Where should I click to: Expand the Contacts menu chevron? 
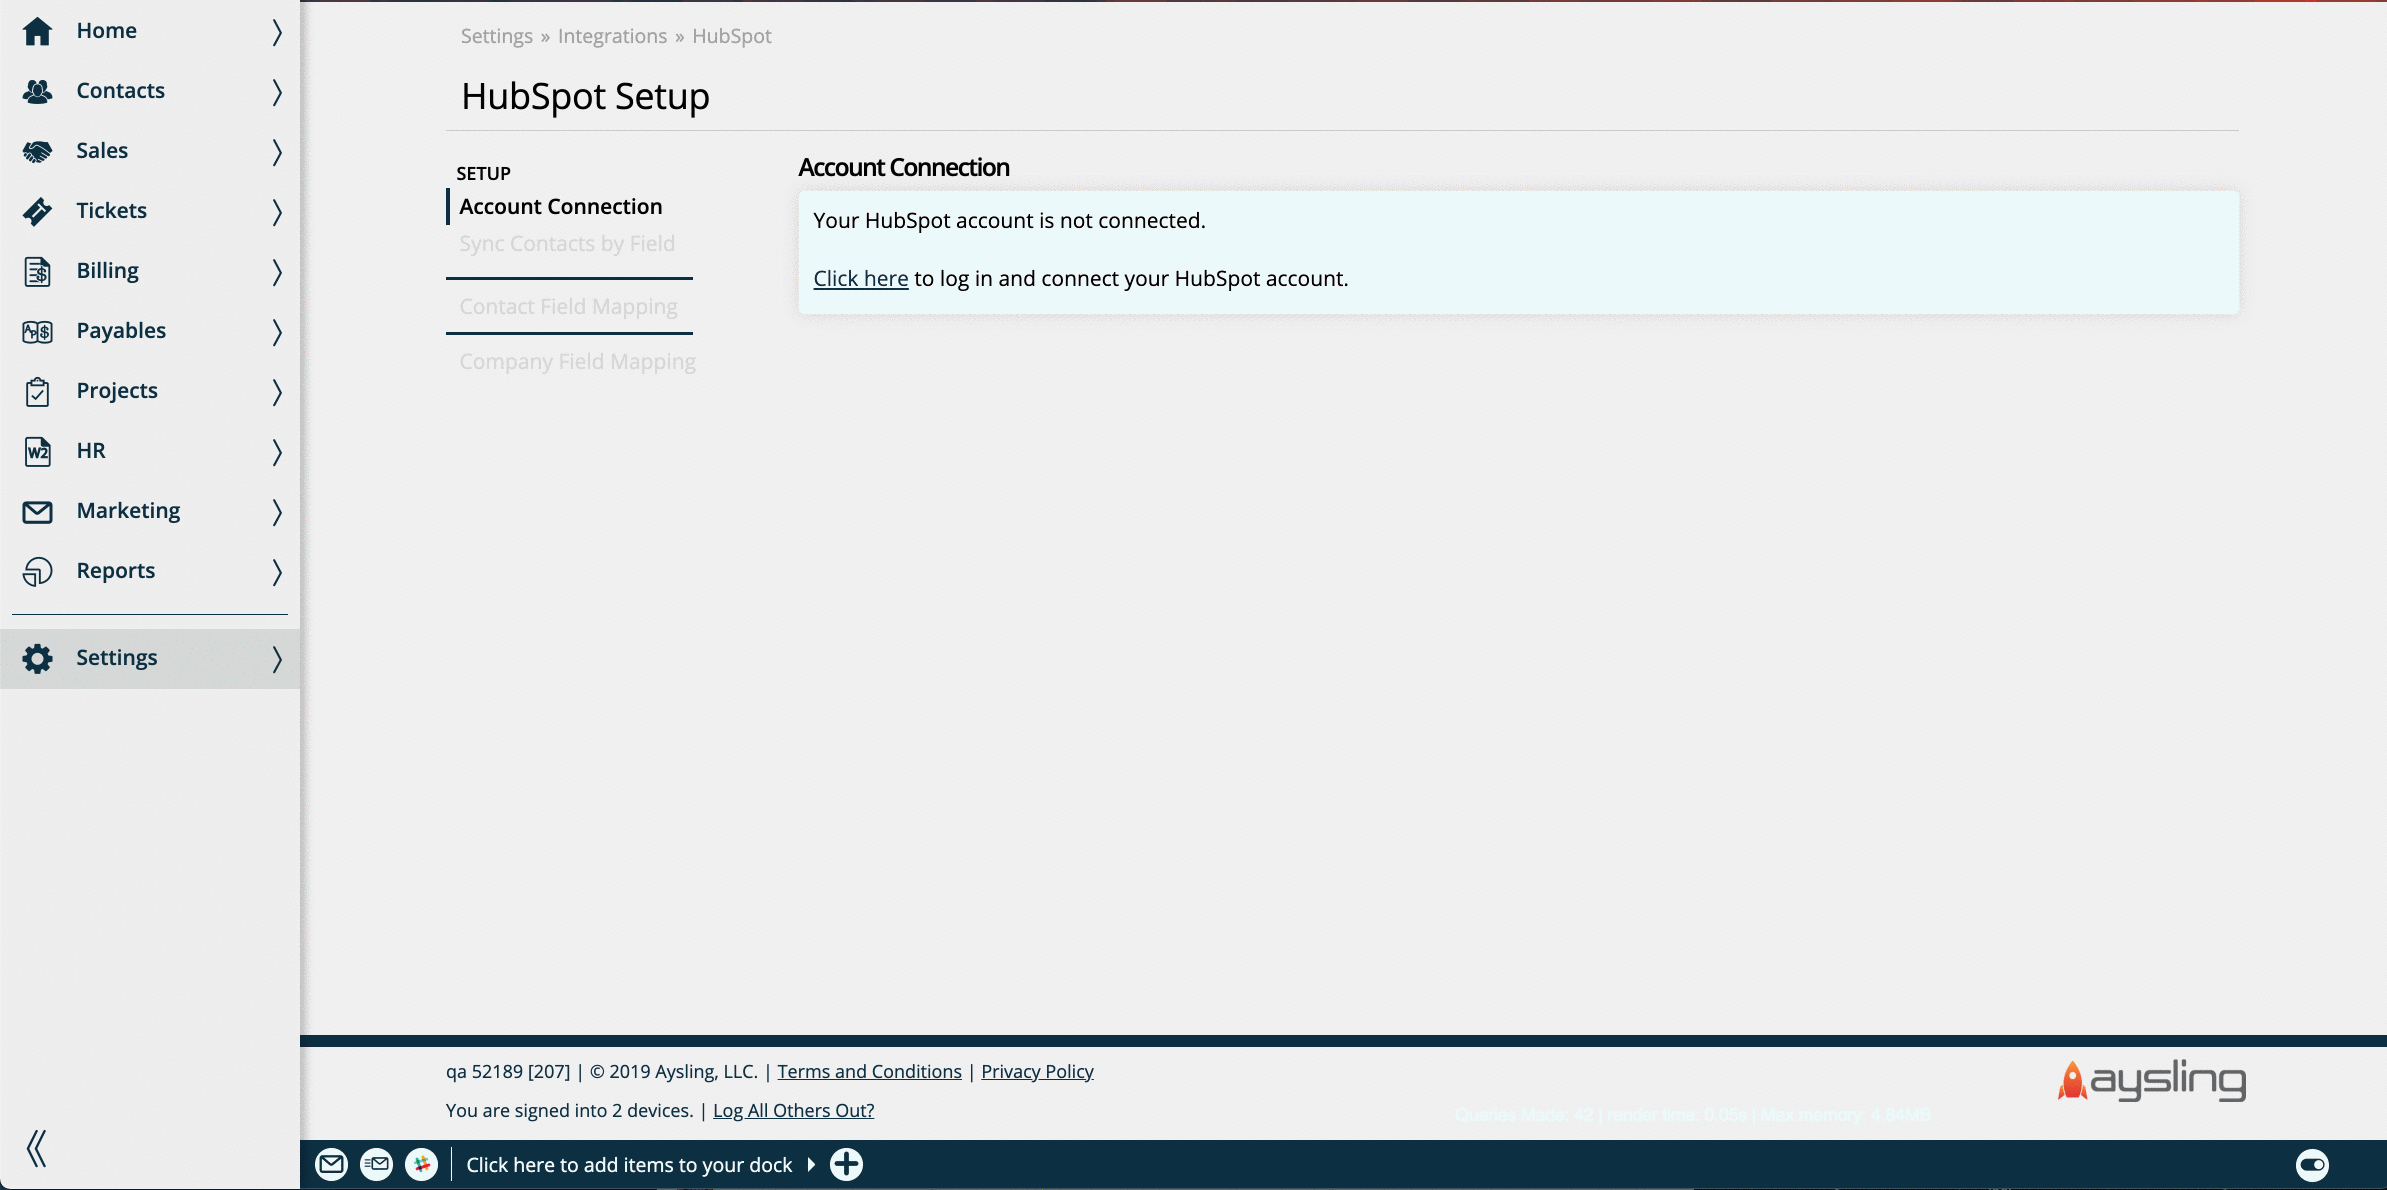[x=277, y=92]
